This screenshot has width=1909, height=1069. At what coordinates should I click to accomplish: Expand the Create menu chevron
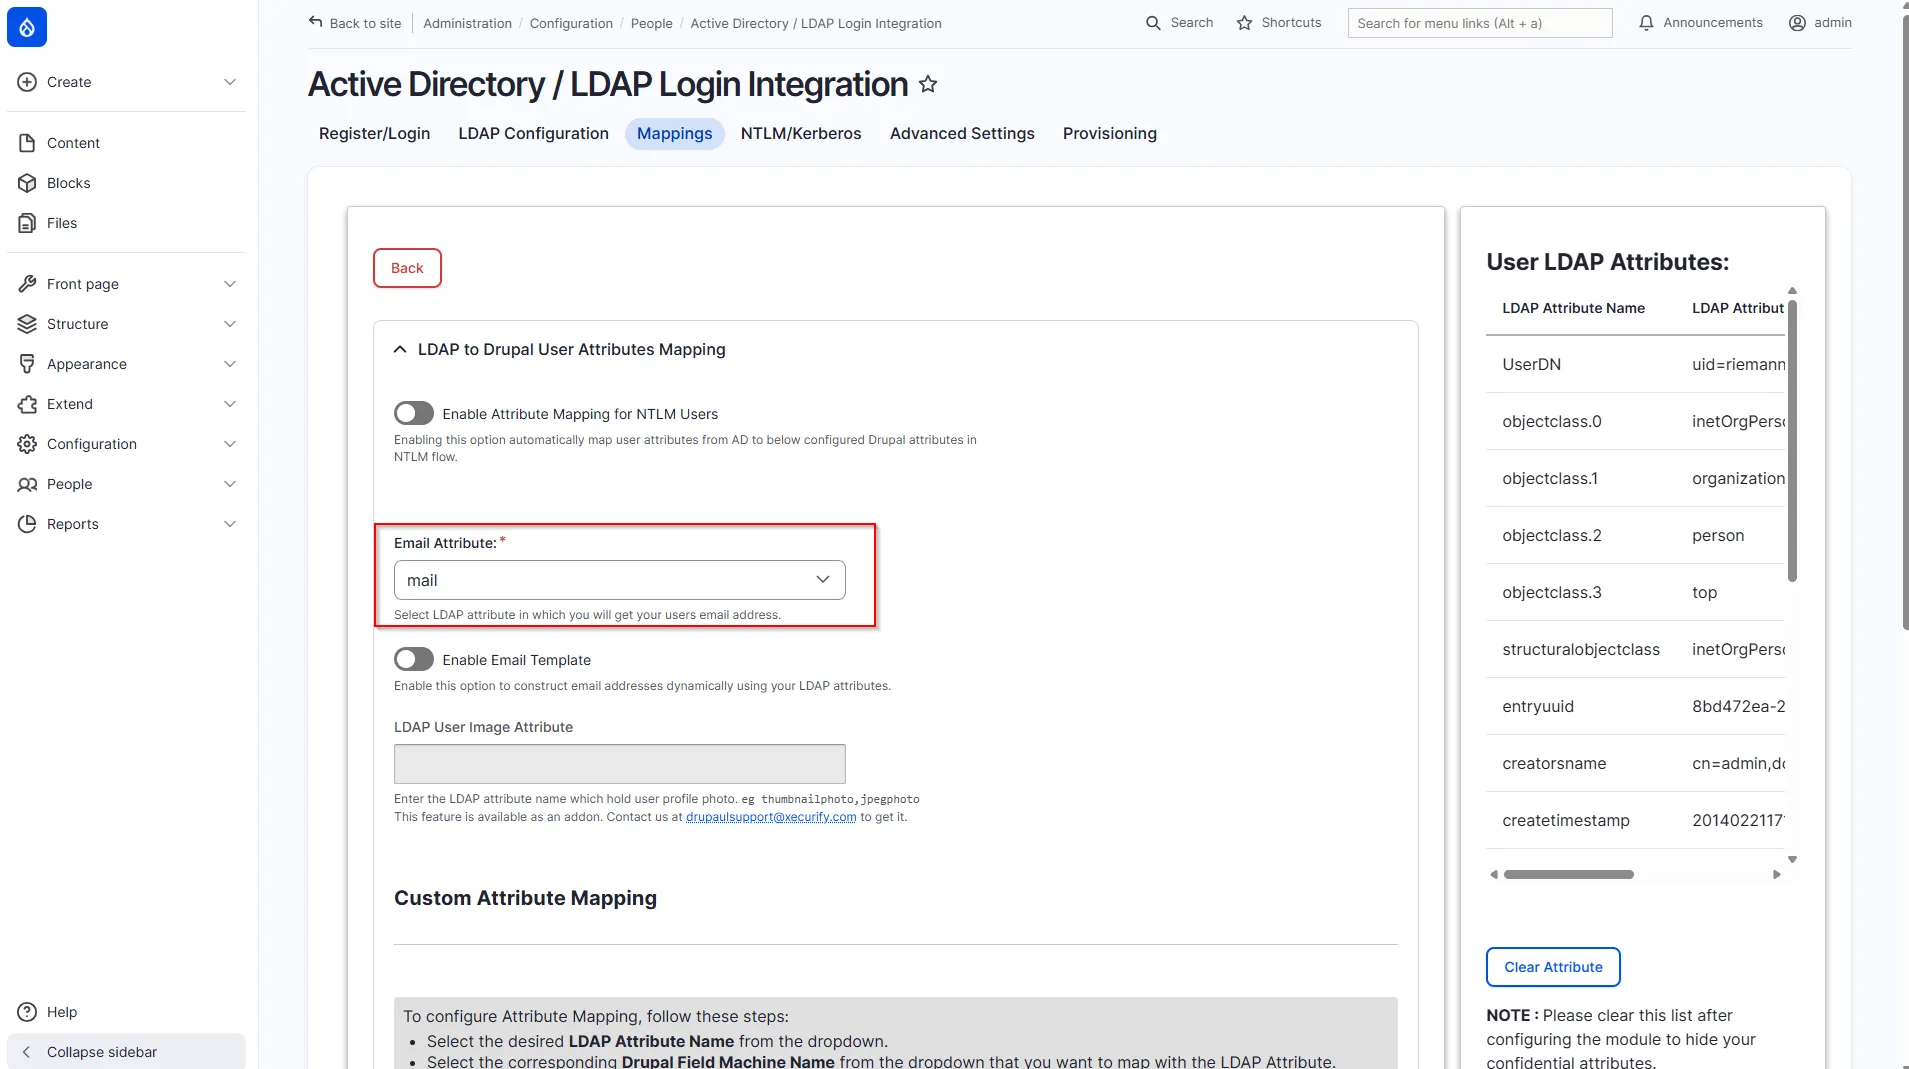tap(230, 82)
